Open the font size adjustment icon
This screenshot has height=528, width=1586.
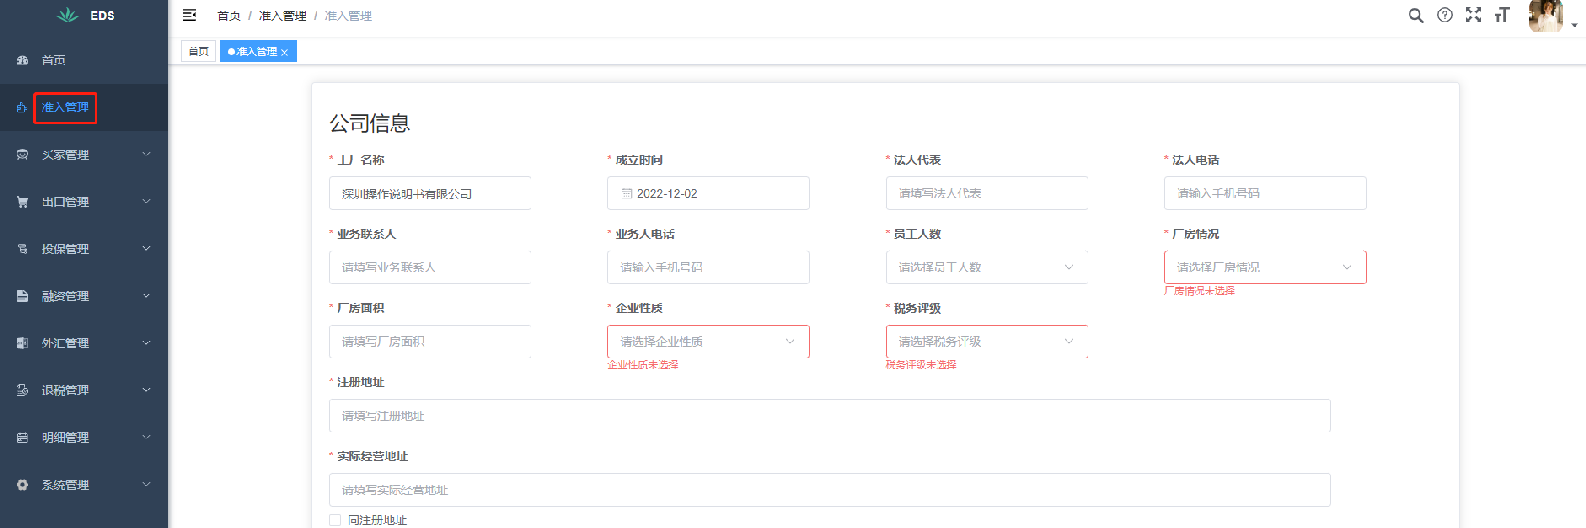click(1502, 15)
